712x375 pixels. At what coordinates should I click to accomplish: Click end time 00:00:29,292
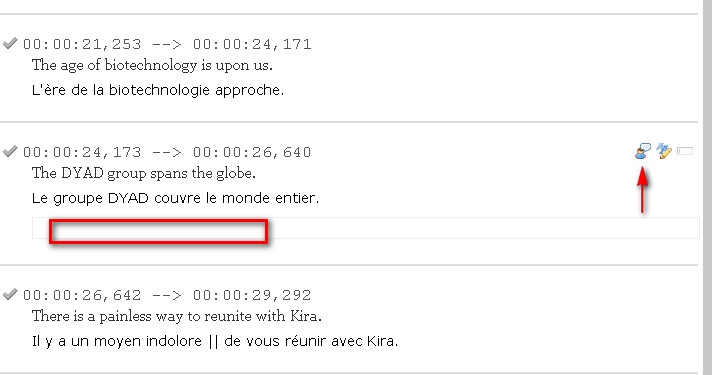tap(252, 295)
